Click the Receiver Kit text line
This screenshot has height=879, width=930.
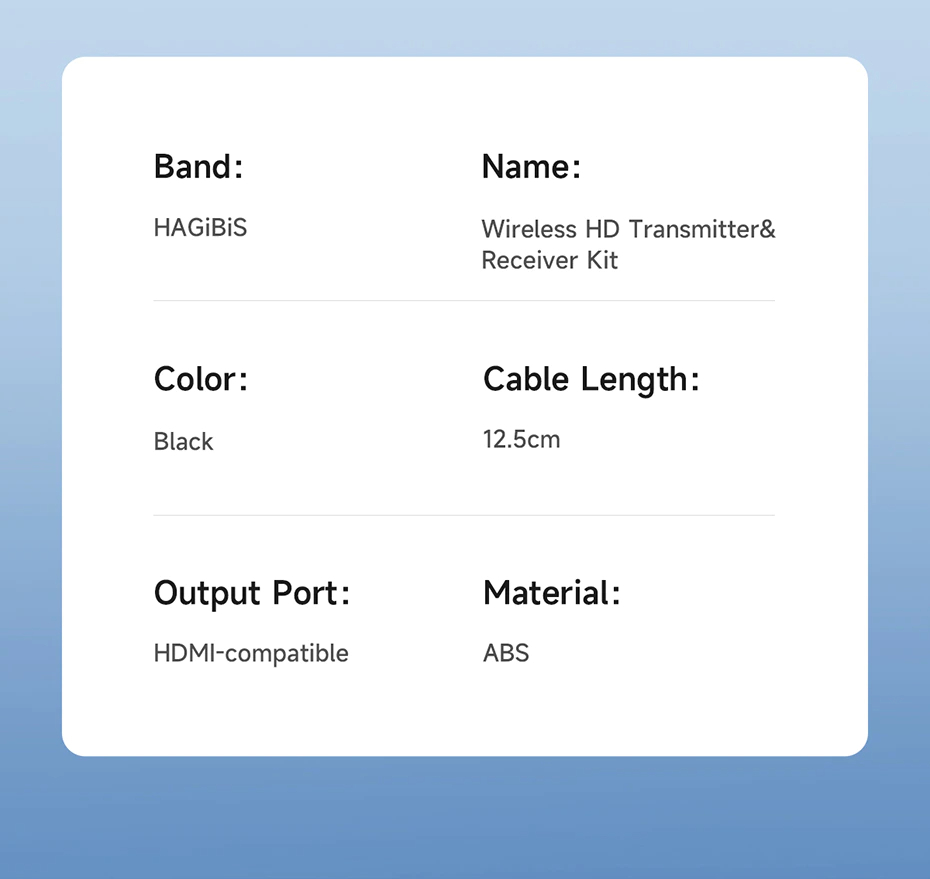click(549, 261)
